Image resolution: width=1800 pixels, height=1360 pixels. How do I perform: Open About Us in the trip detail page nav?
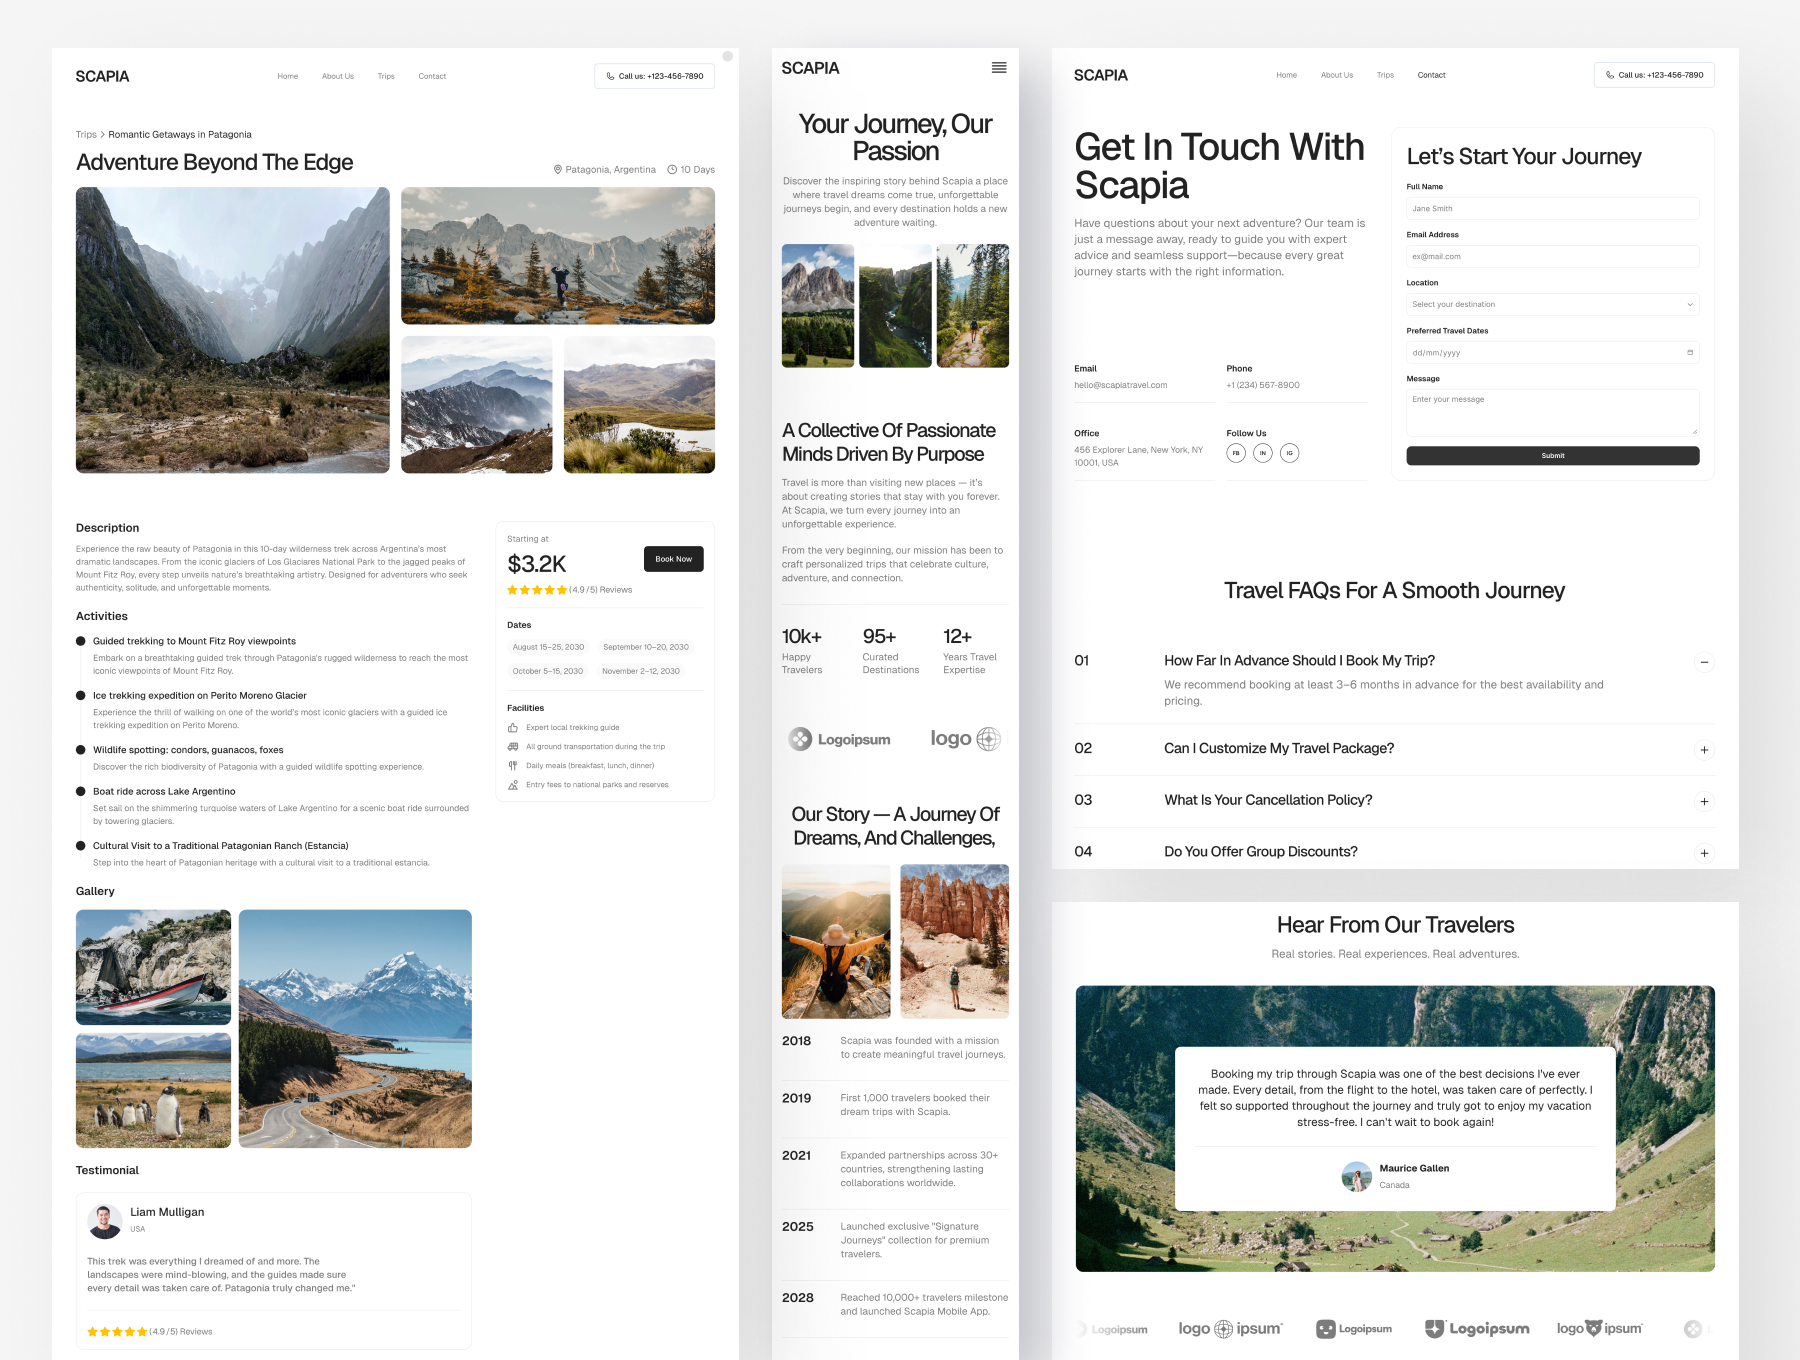pyautogui.click(x=338, y=76)
